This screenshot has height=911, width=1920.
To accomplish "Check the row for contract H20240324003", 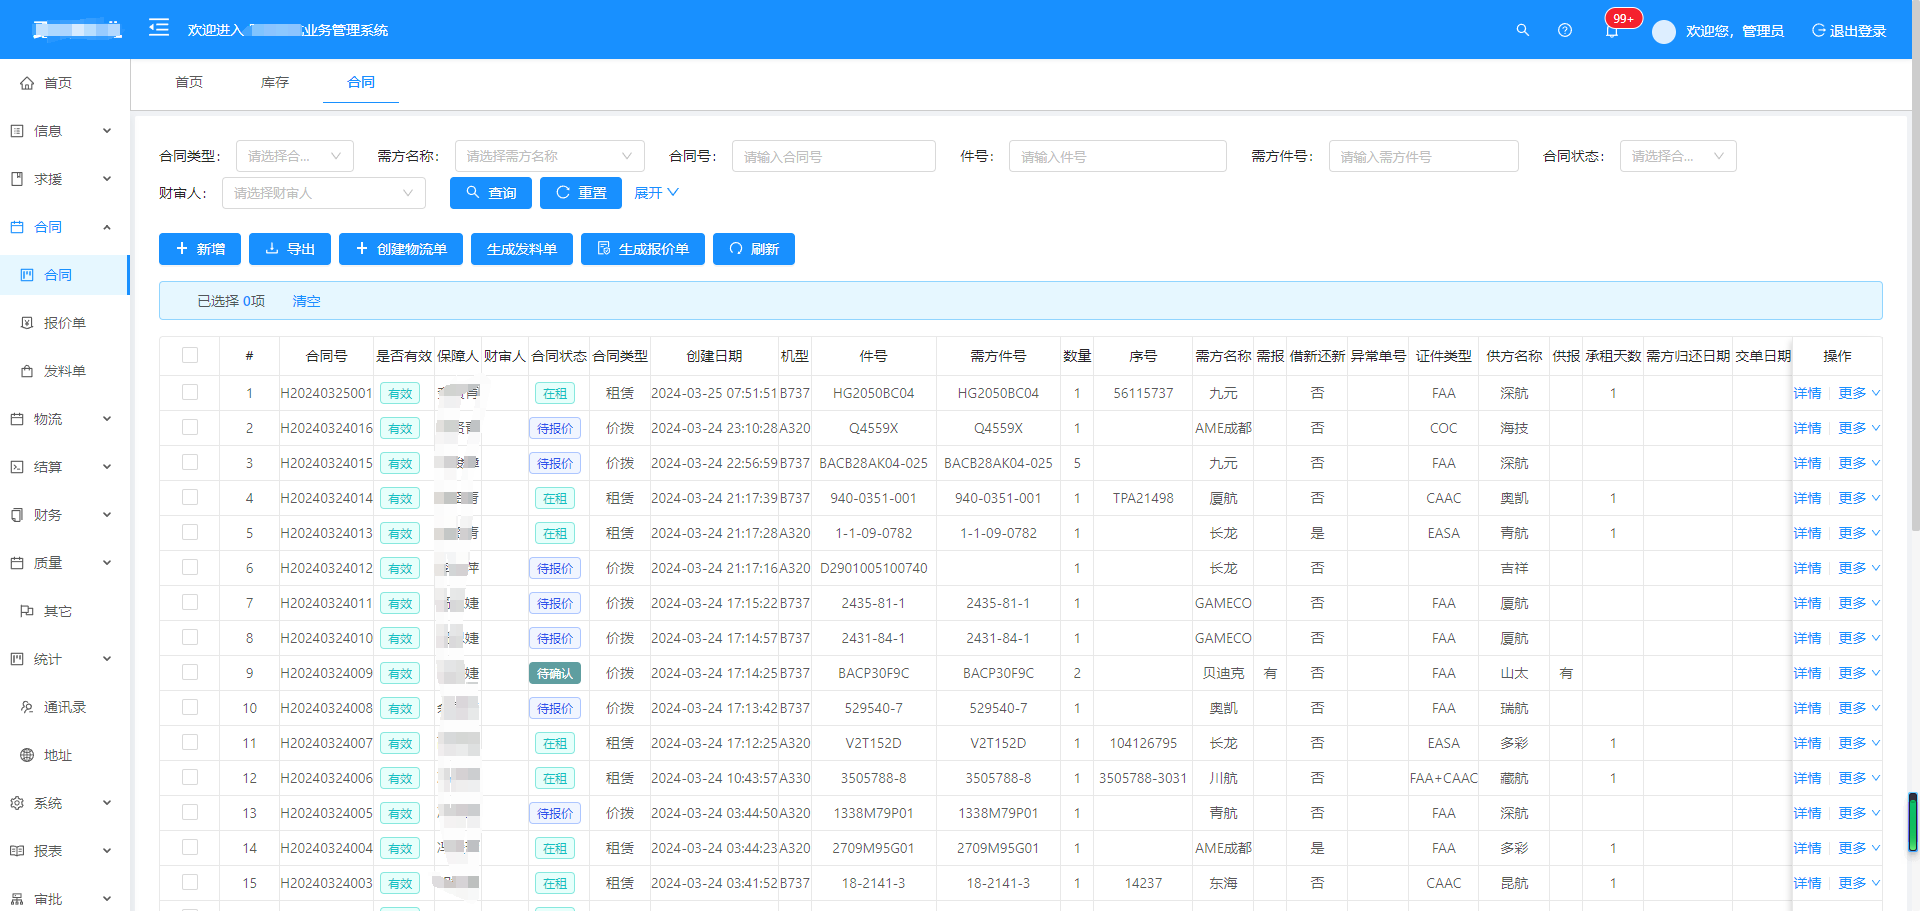I will tap(190, 882).
